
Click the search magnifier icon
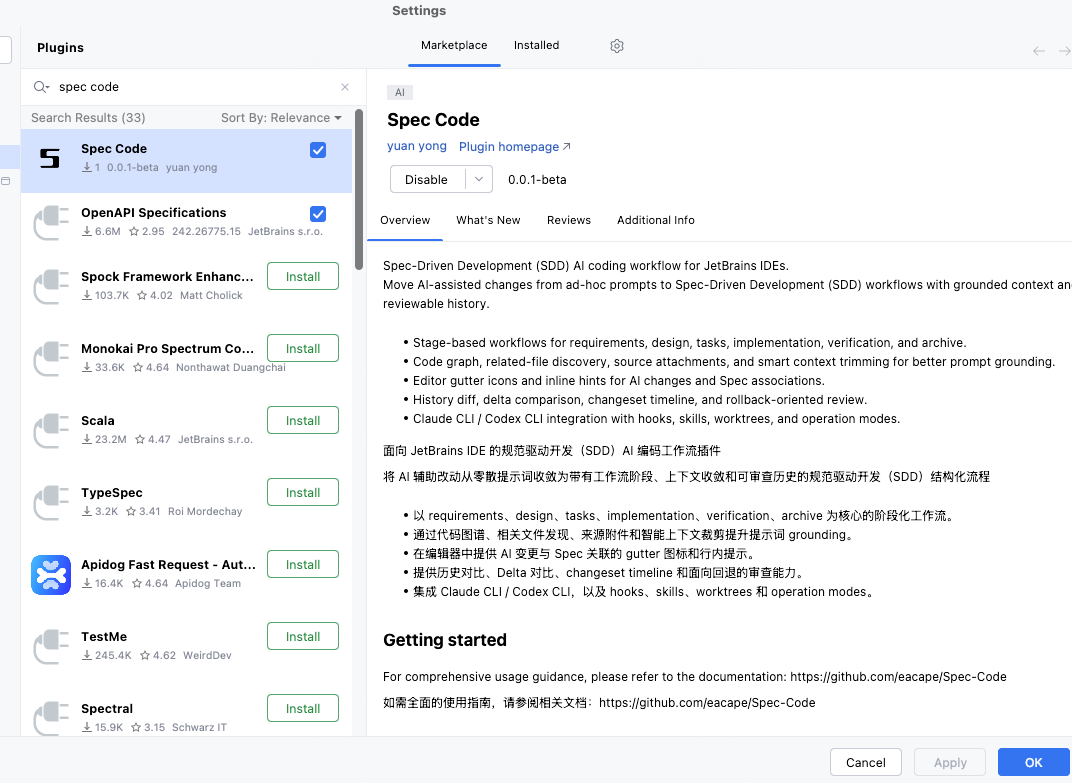pyautogui.click(x=41, y=87)
